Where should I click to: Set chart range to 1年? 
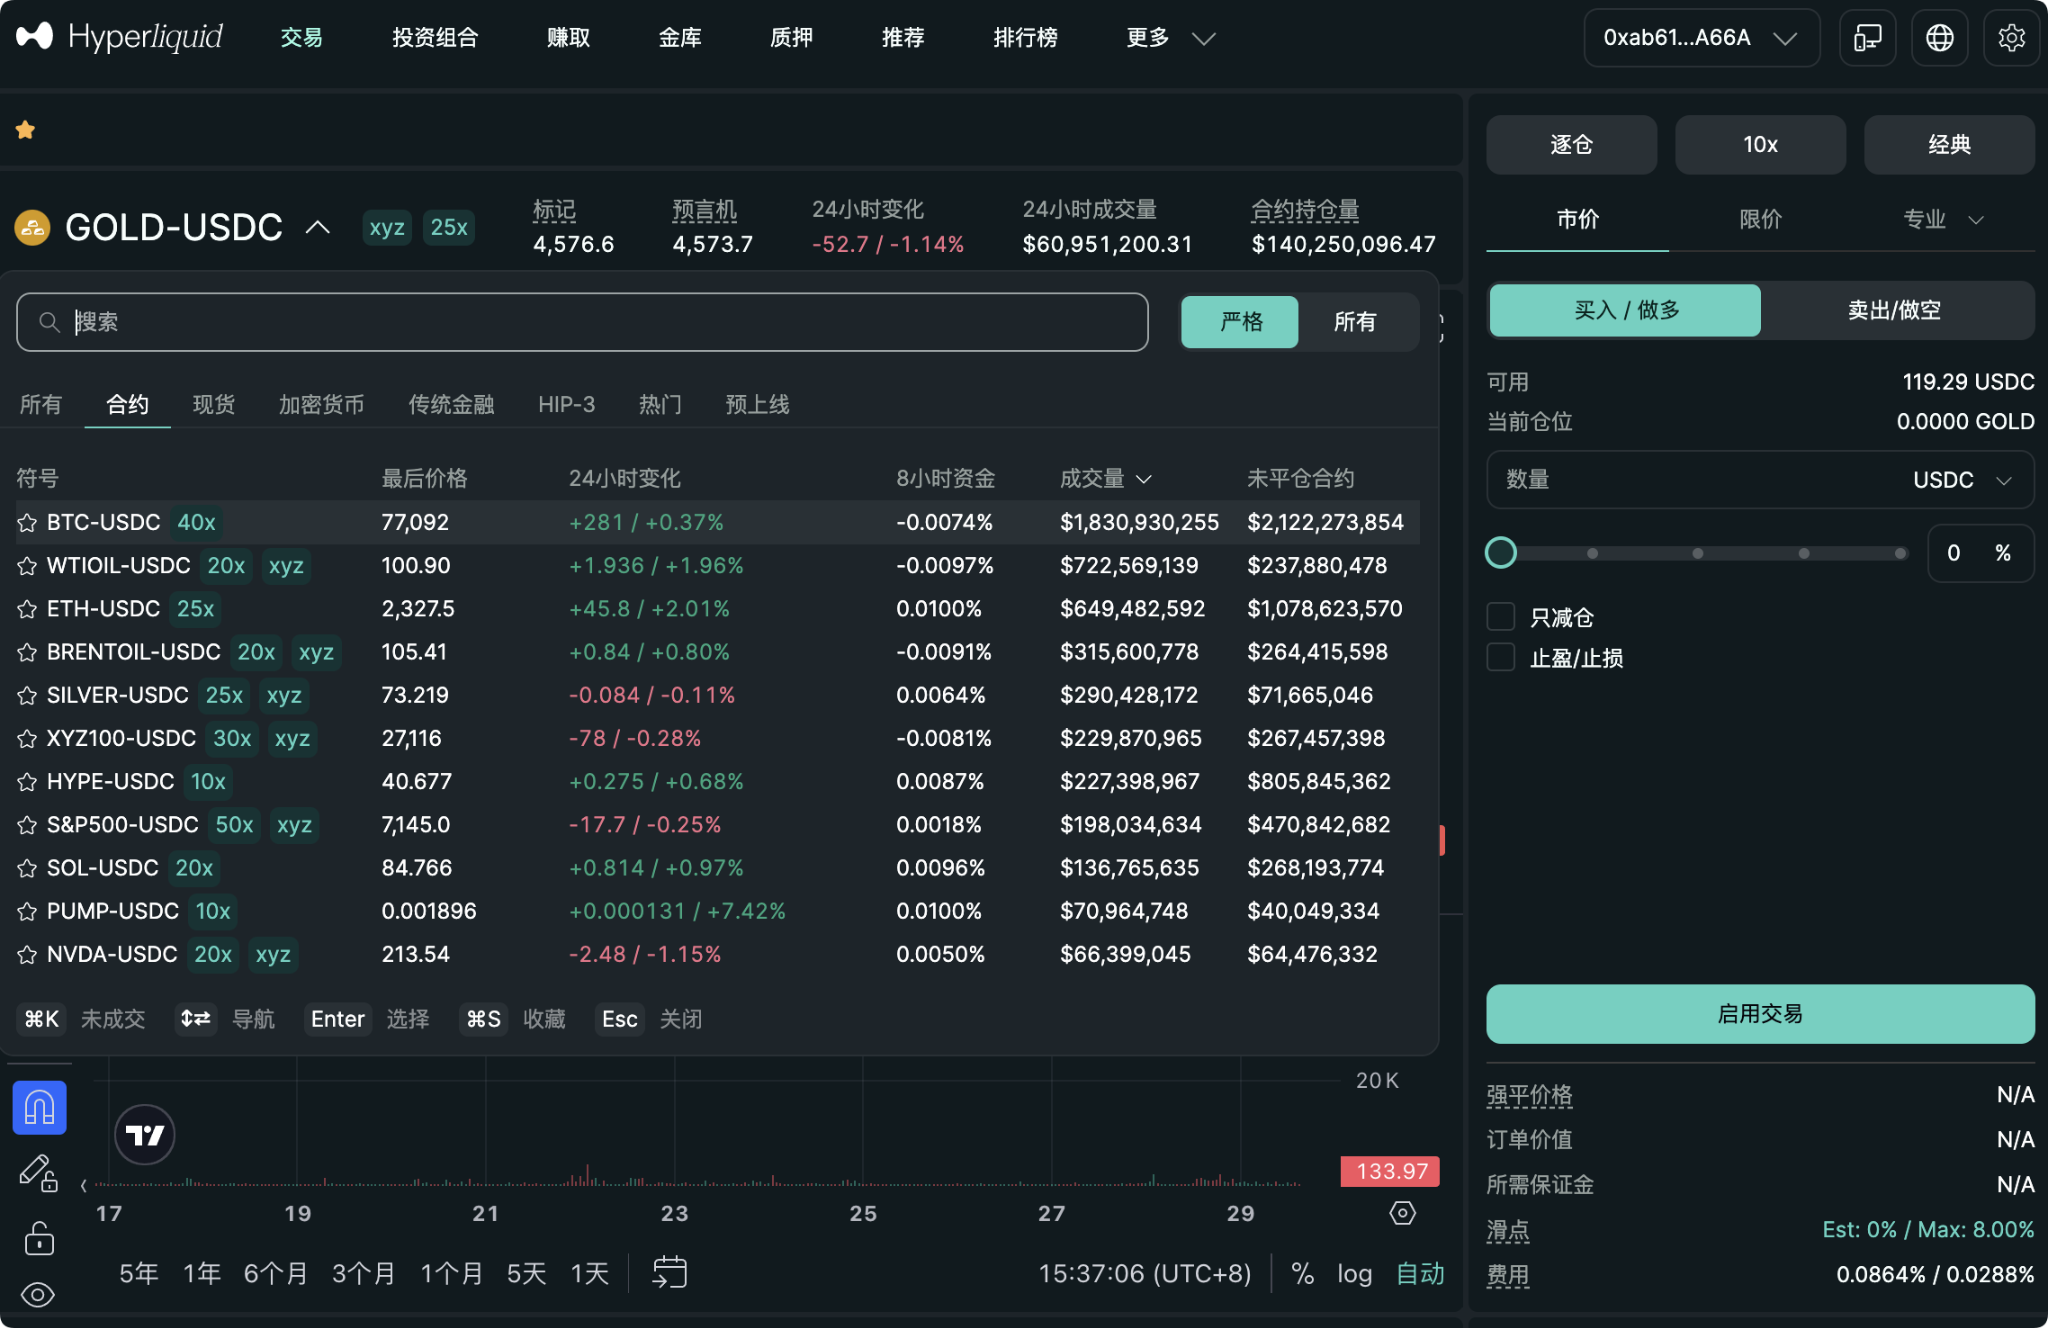202,1273
